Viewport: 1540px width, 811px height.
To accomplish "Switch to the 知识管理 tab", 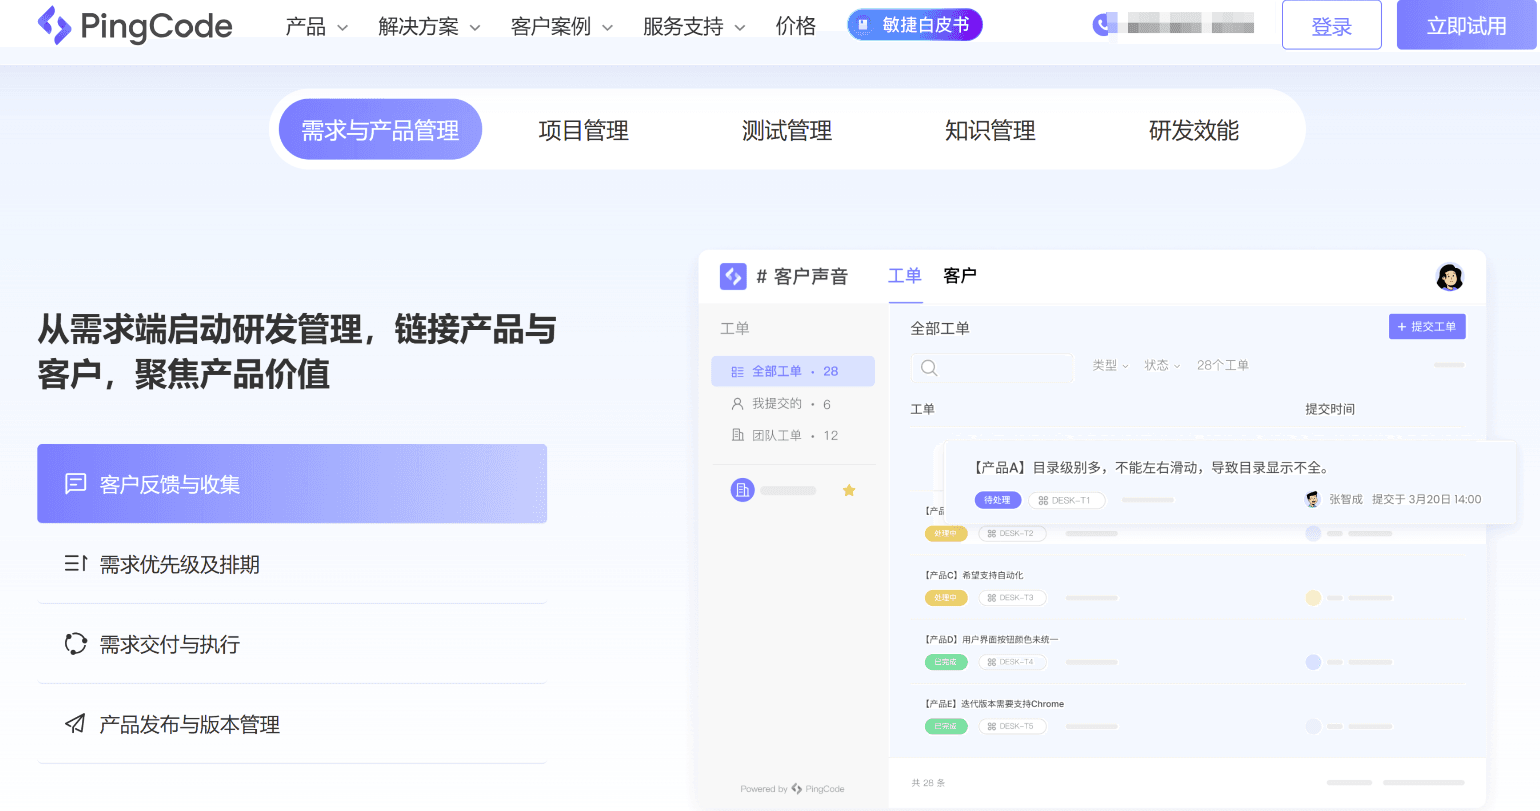I will click(x=990, y=130).
